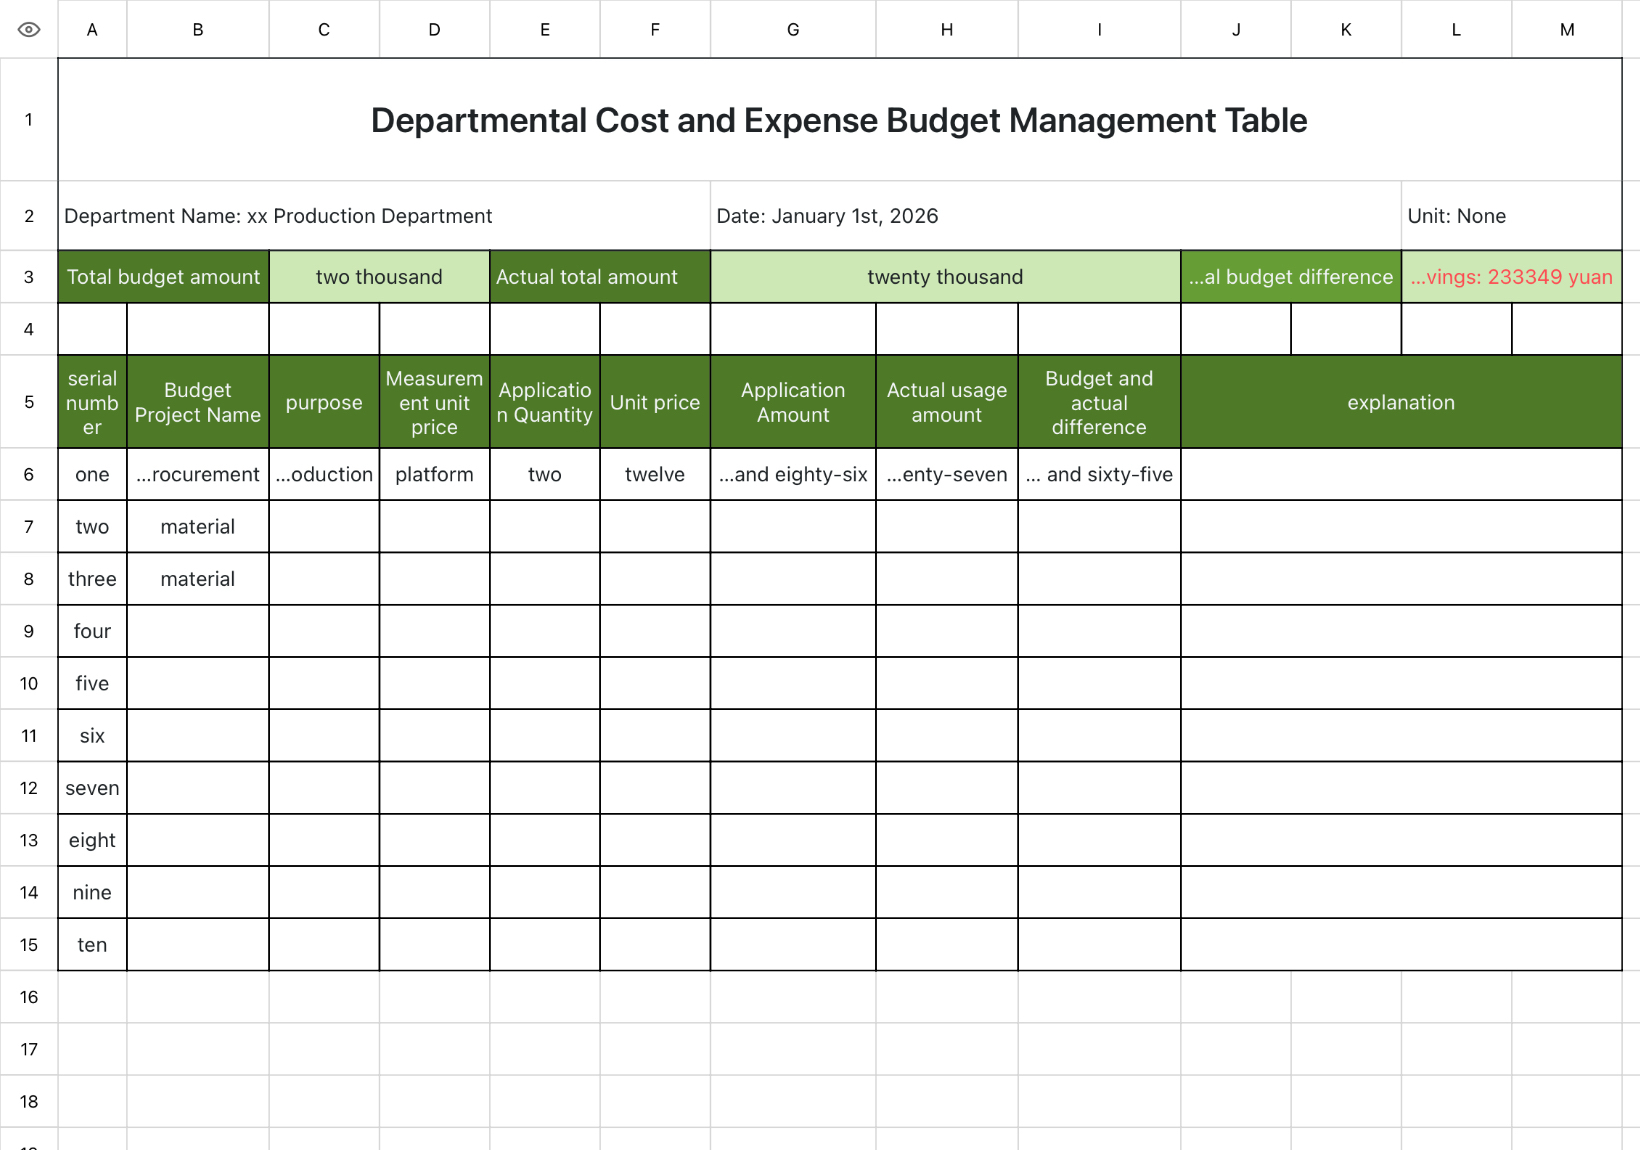
Task: Select column G header
Action: click(793, 29)
